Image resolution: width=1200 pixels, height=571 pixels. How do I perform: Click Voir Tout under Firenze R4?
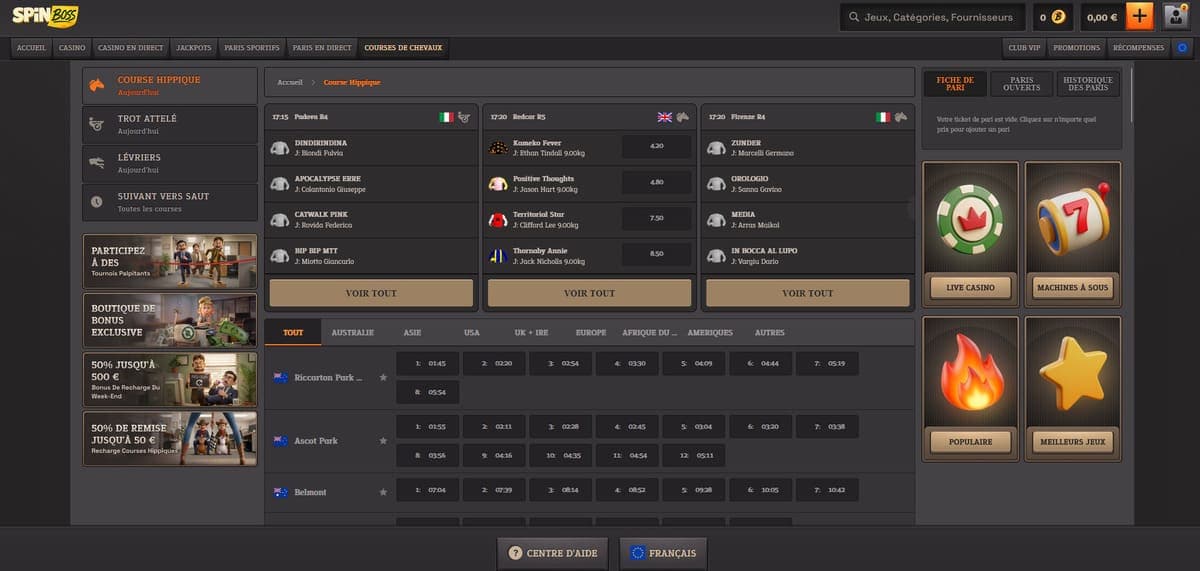pos(807,293)
